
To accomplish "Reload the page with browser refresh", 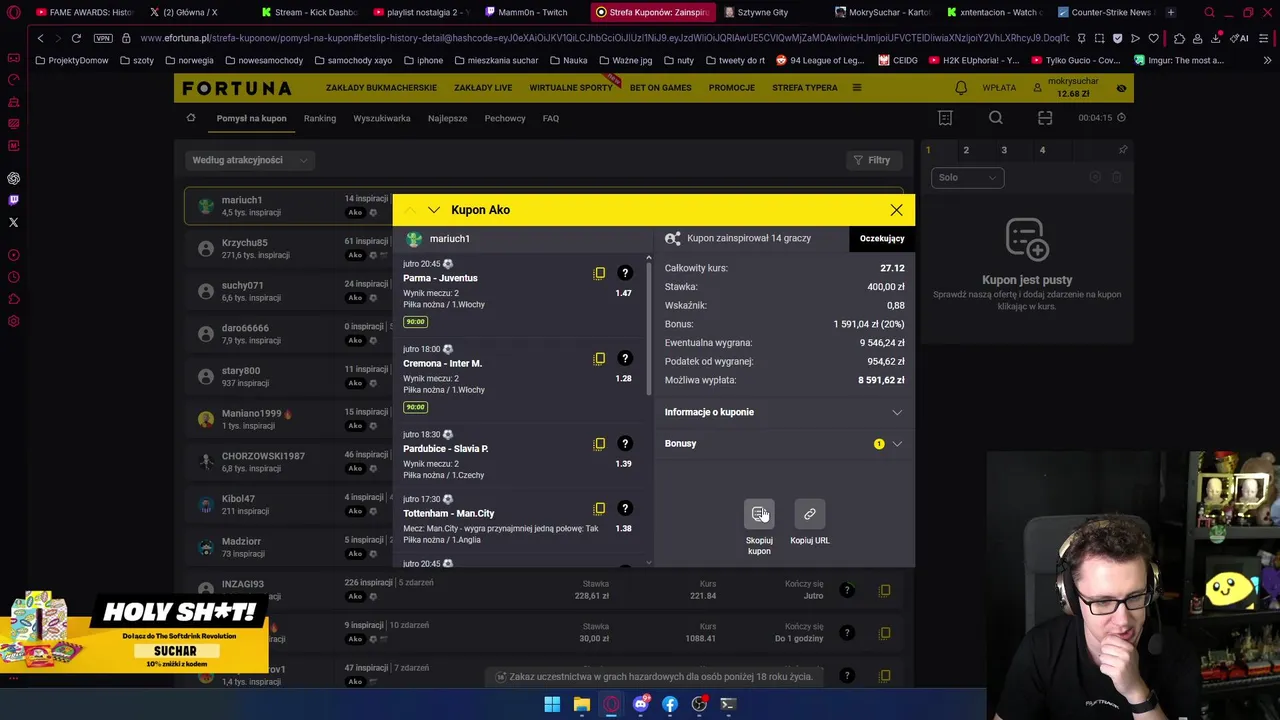I will click(x=76, y=38).
